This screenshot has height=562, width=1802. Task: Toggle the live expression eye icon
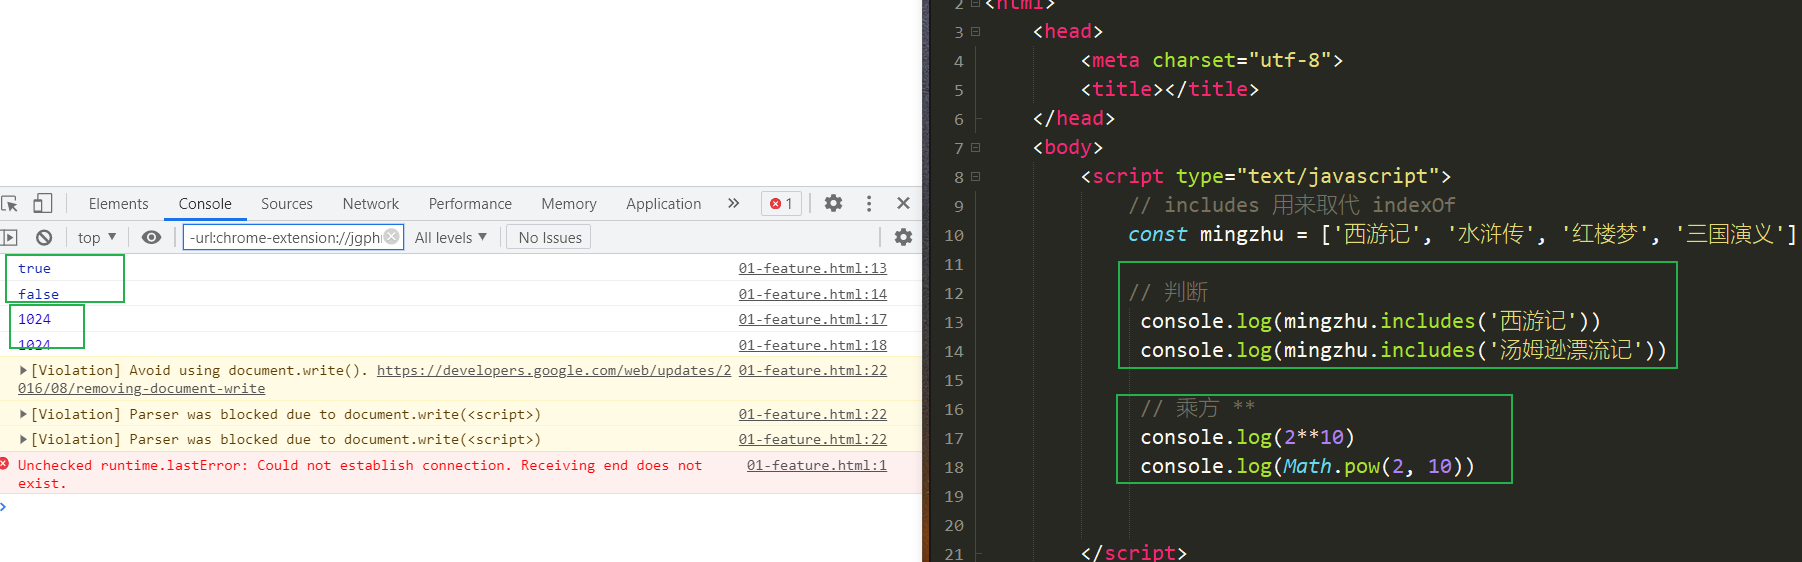[x=151, y=237]
